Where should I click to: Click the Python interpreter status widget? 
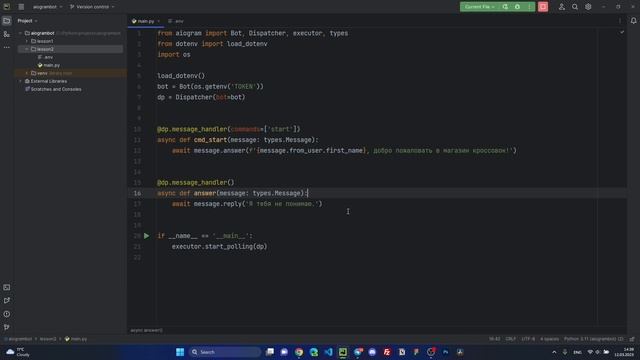tap(593, 339)
